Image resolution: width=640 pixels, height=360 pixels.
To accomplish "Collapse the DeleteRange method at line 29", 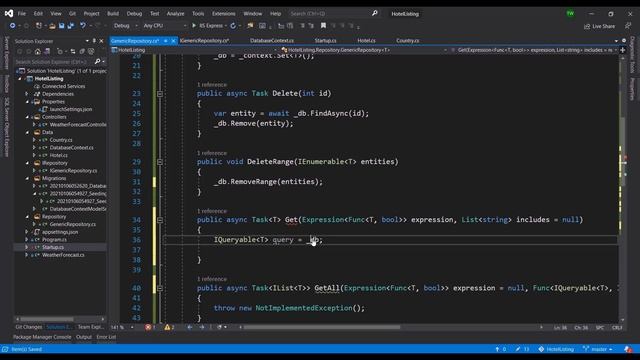I will 160,162.
